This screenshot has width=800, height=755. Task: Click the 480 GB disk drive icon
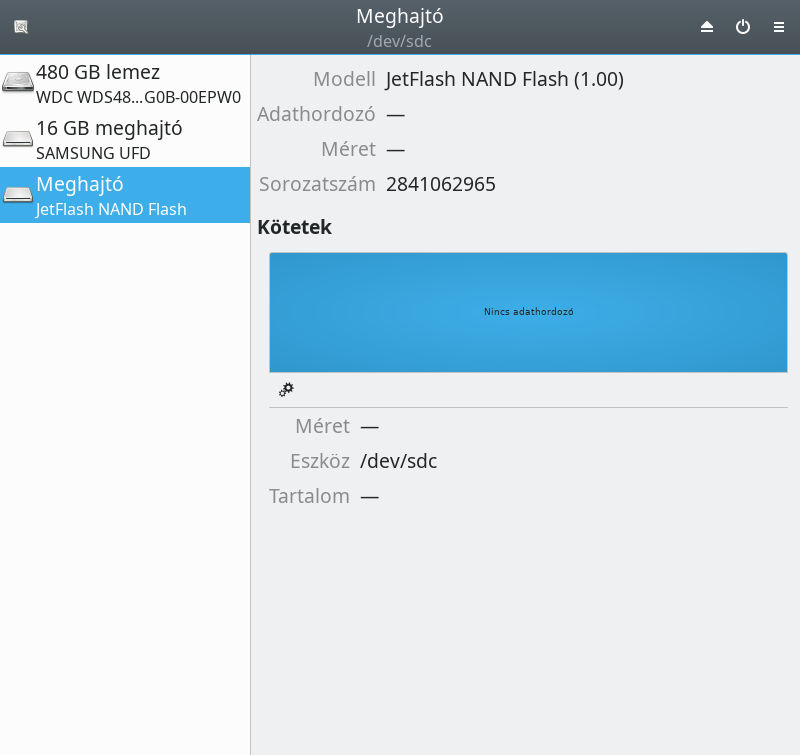18,82
